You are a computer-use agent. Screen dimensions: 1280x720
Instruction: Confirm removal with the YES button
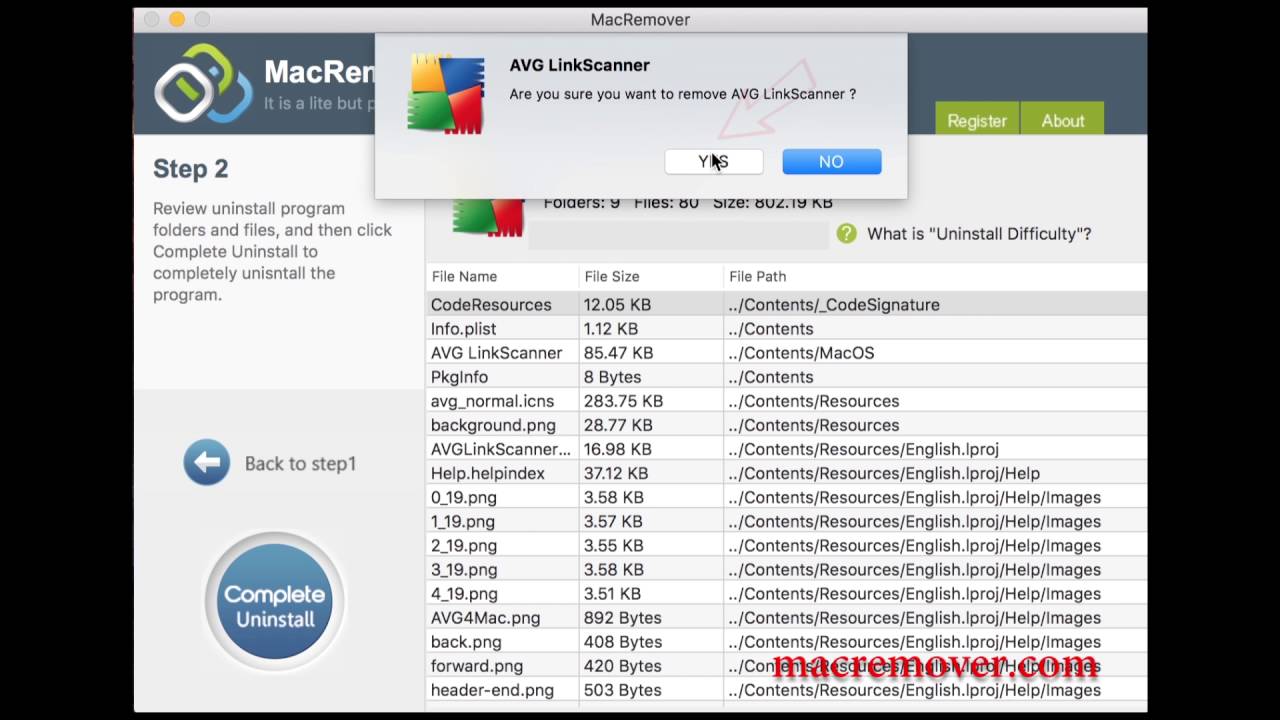click(x=714, y=162)
